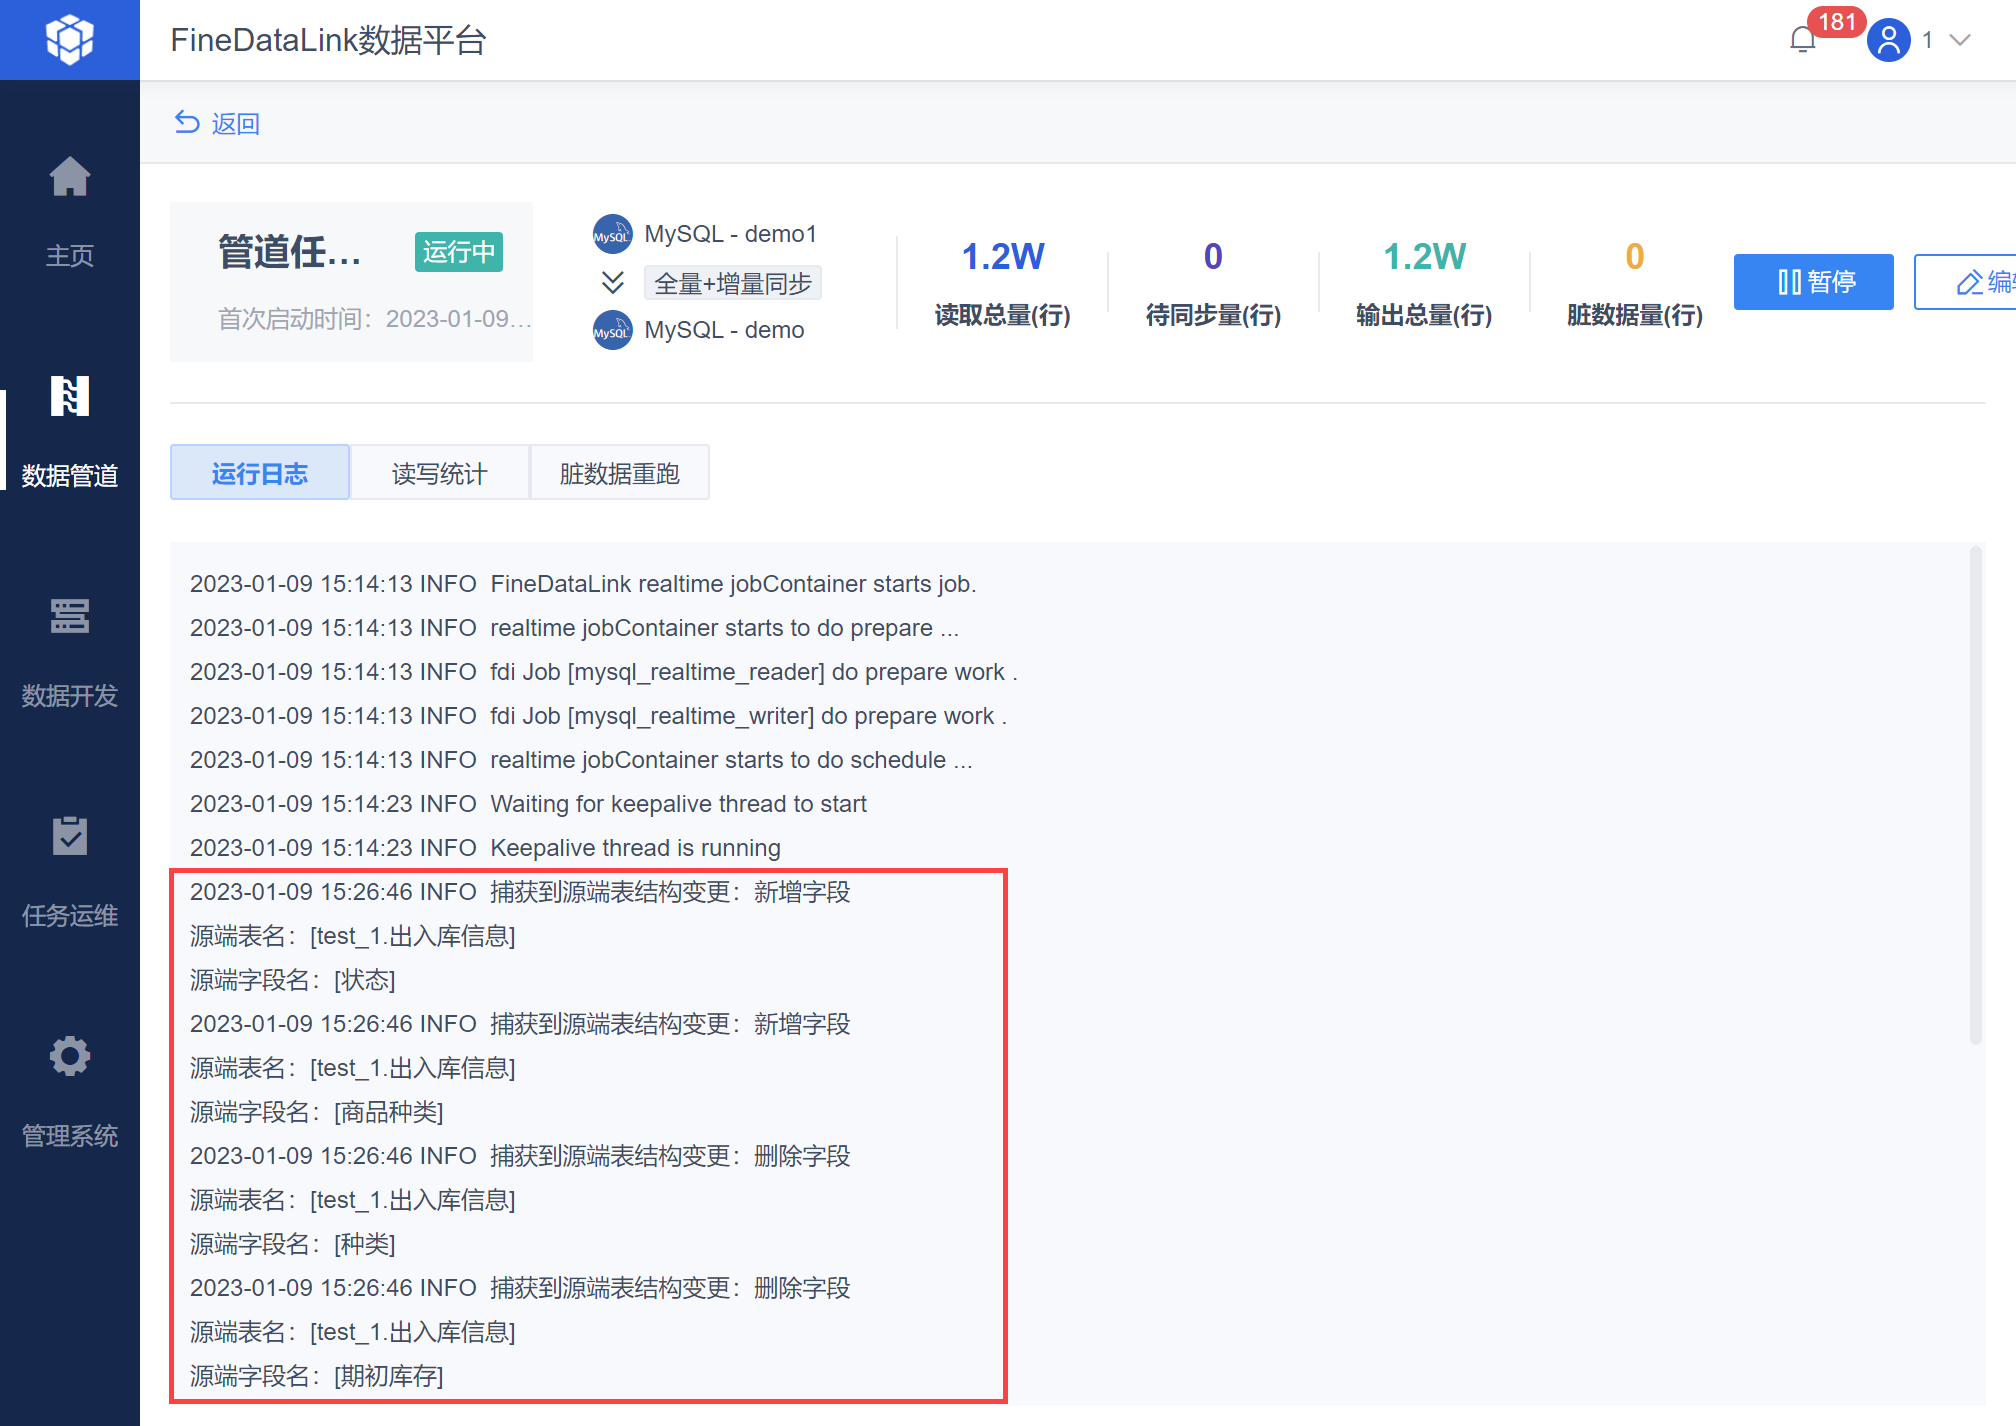Click the user avatar icon
This screenshot has width=2016, height=1426.
tap(1888, 40)
